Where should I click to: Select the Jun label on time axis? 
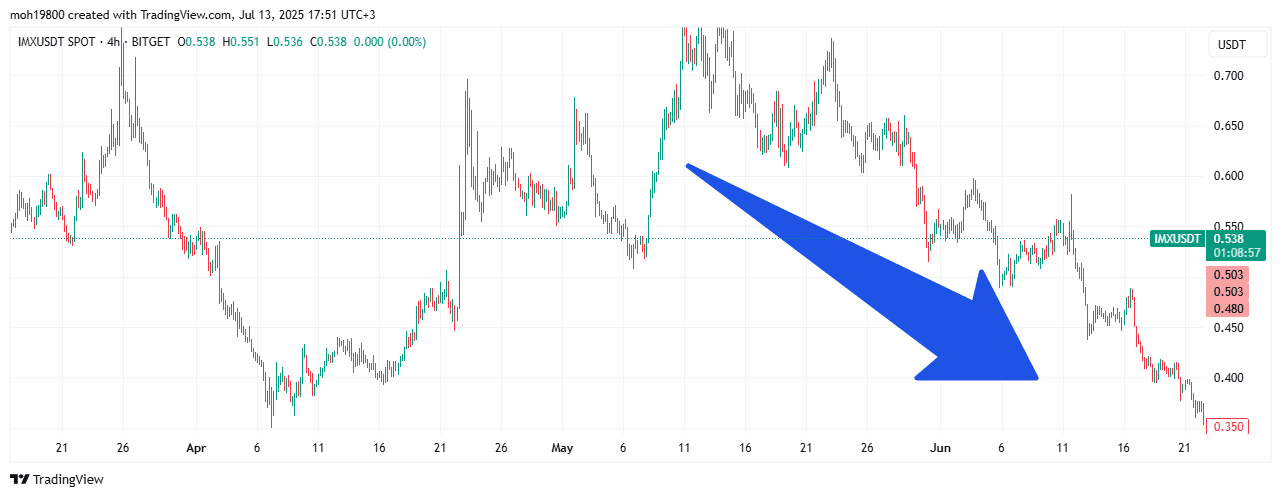pyautogui.click(x=940, y=448)
